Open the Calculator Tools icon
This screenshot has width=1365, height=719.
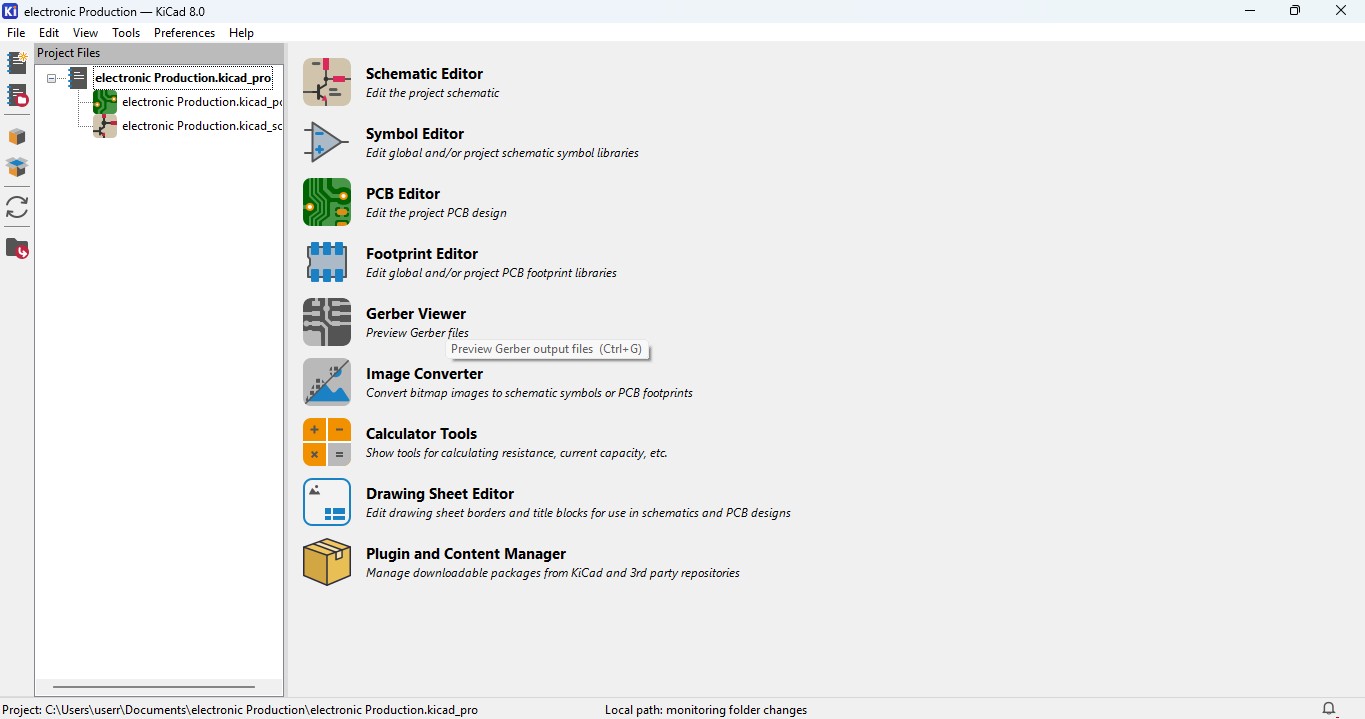(327, 442)
